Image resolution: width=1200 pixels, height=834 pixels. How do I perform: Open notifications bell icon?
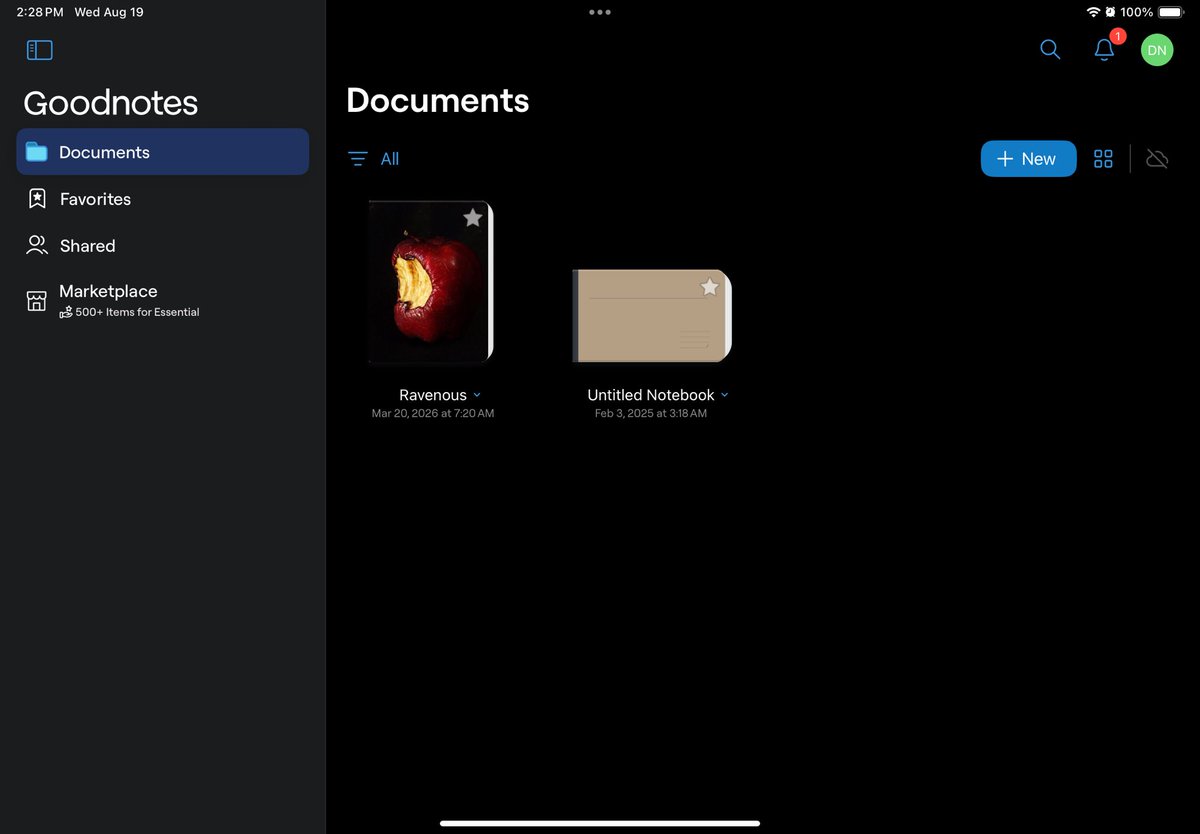[1104, 50]
